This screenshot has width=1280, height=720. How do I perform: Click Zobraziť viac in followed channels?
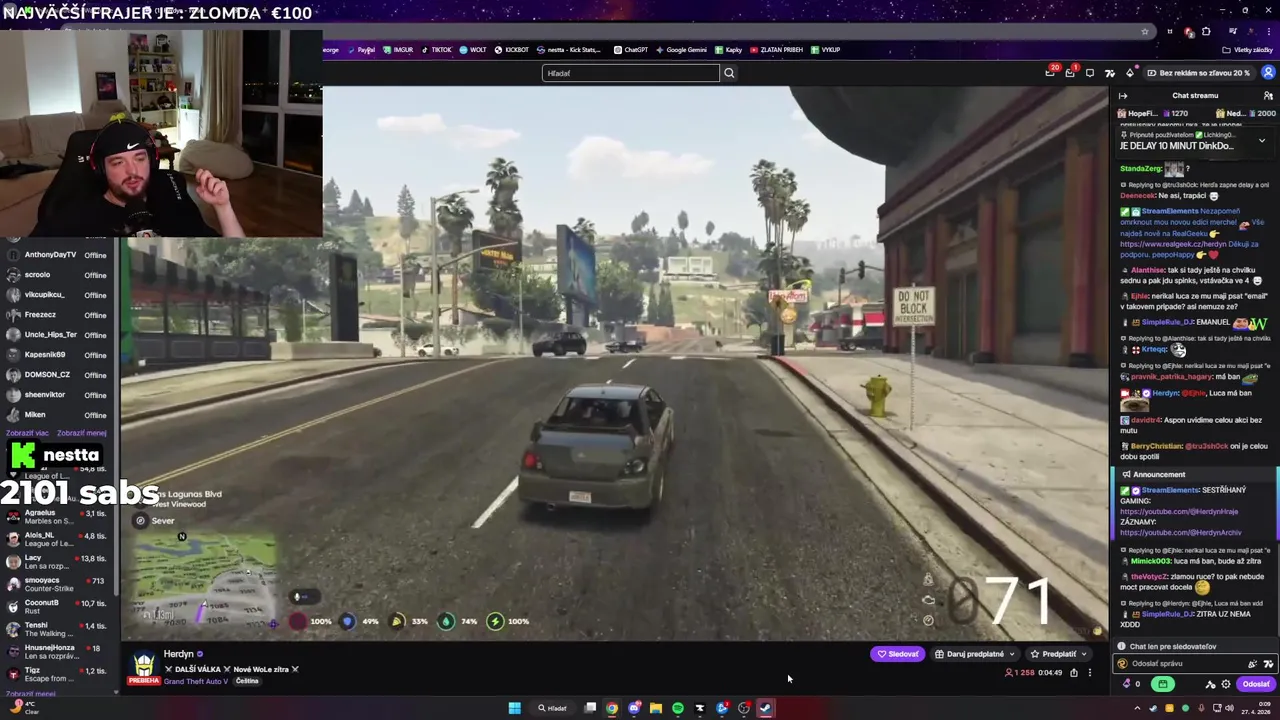click(27, 433)
